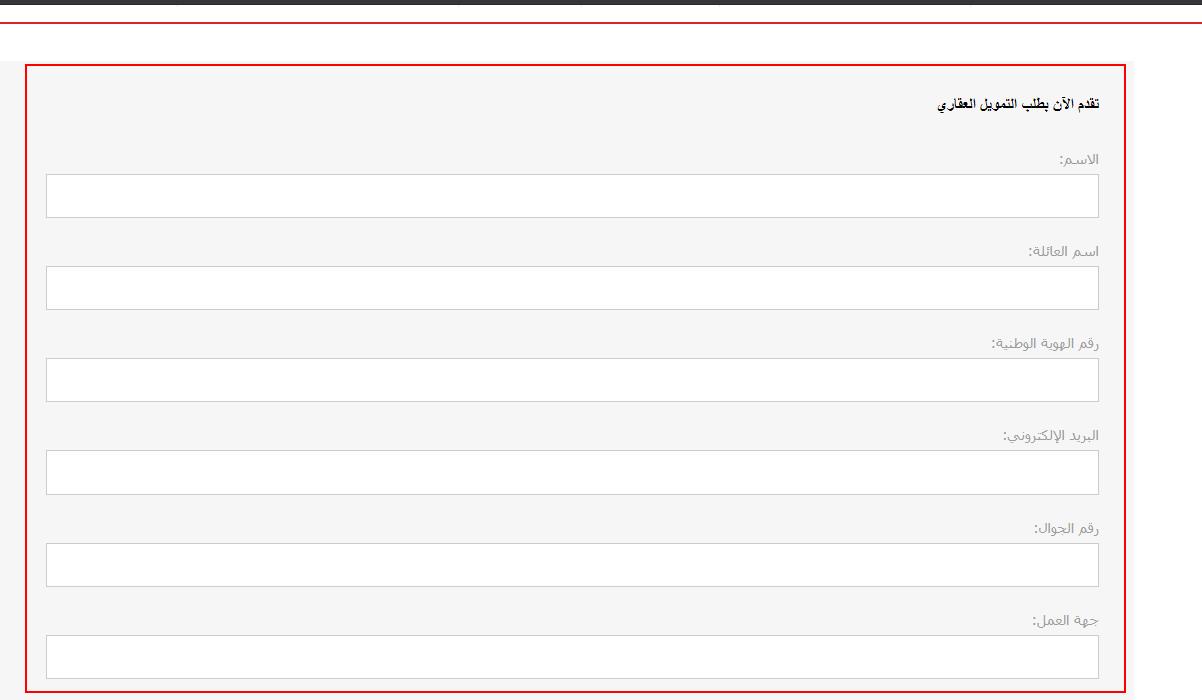Click the اسم العائلة: label text

tap(1063, 251)
